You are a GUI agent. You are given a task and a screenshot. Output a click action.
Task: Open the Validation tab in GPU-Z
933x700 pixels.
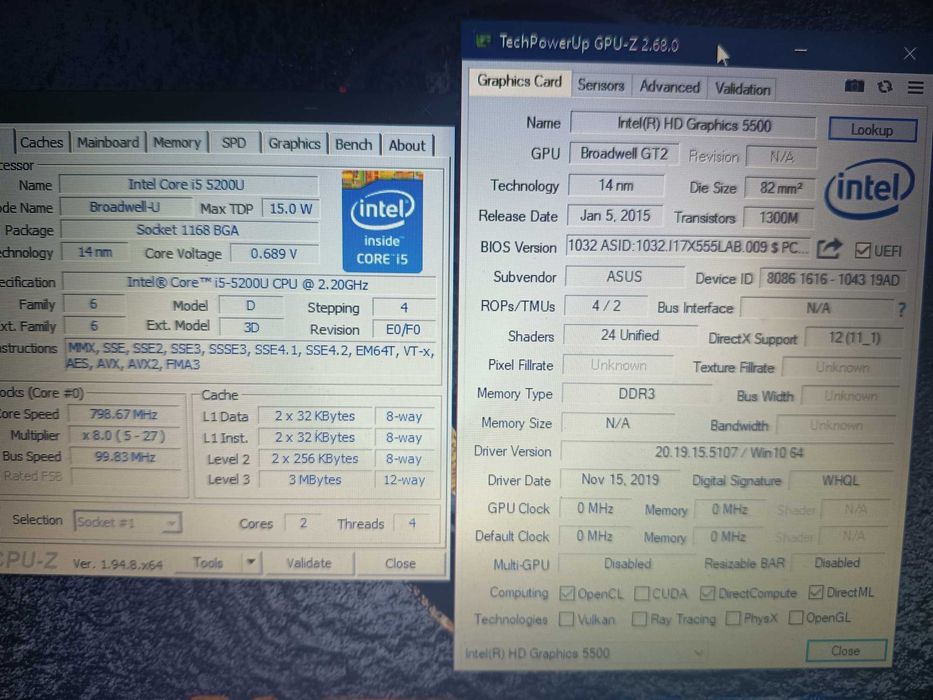point(743,89)
